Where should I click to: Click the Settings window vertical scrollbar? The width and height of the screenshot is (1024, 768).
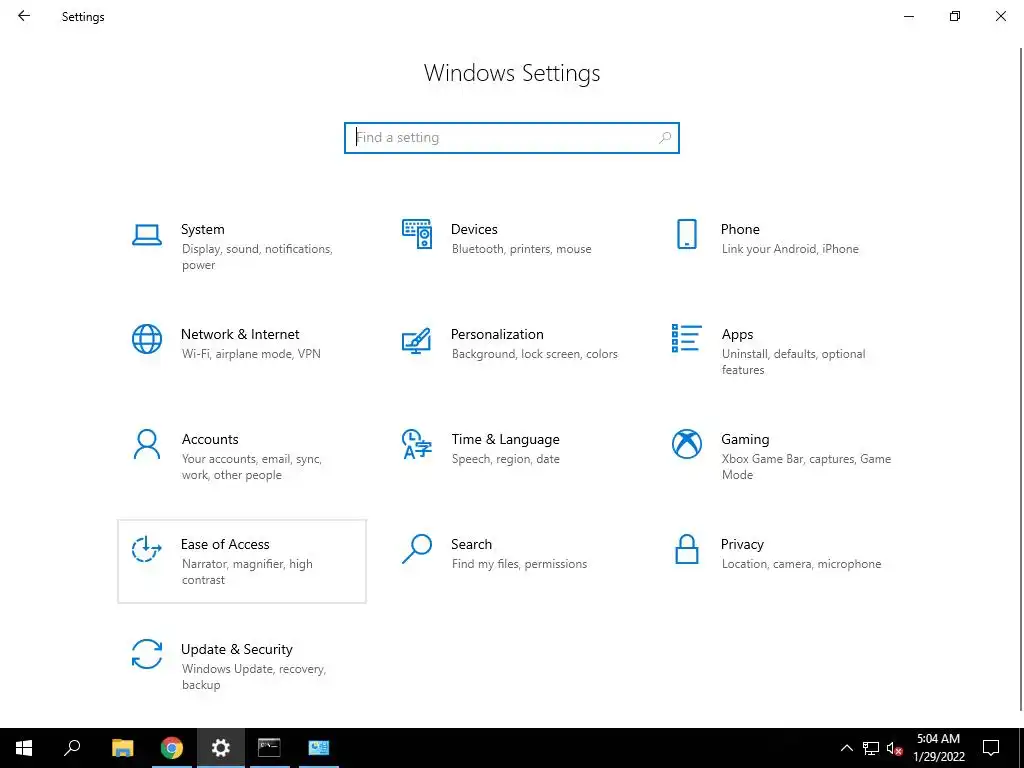click(1021, 379)
